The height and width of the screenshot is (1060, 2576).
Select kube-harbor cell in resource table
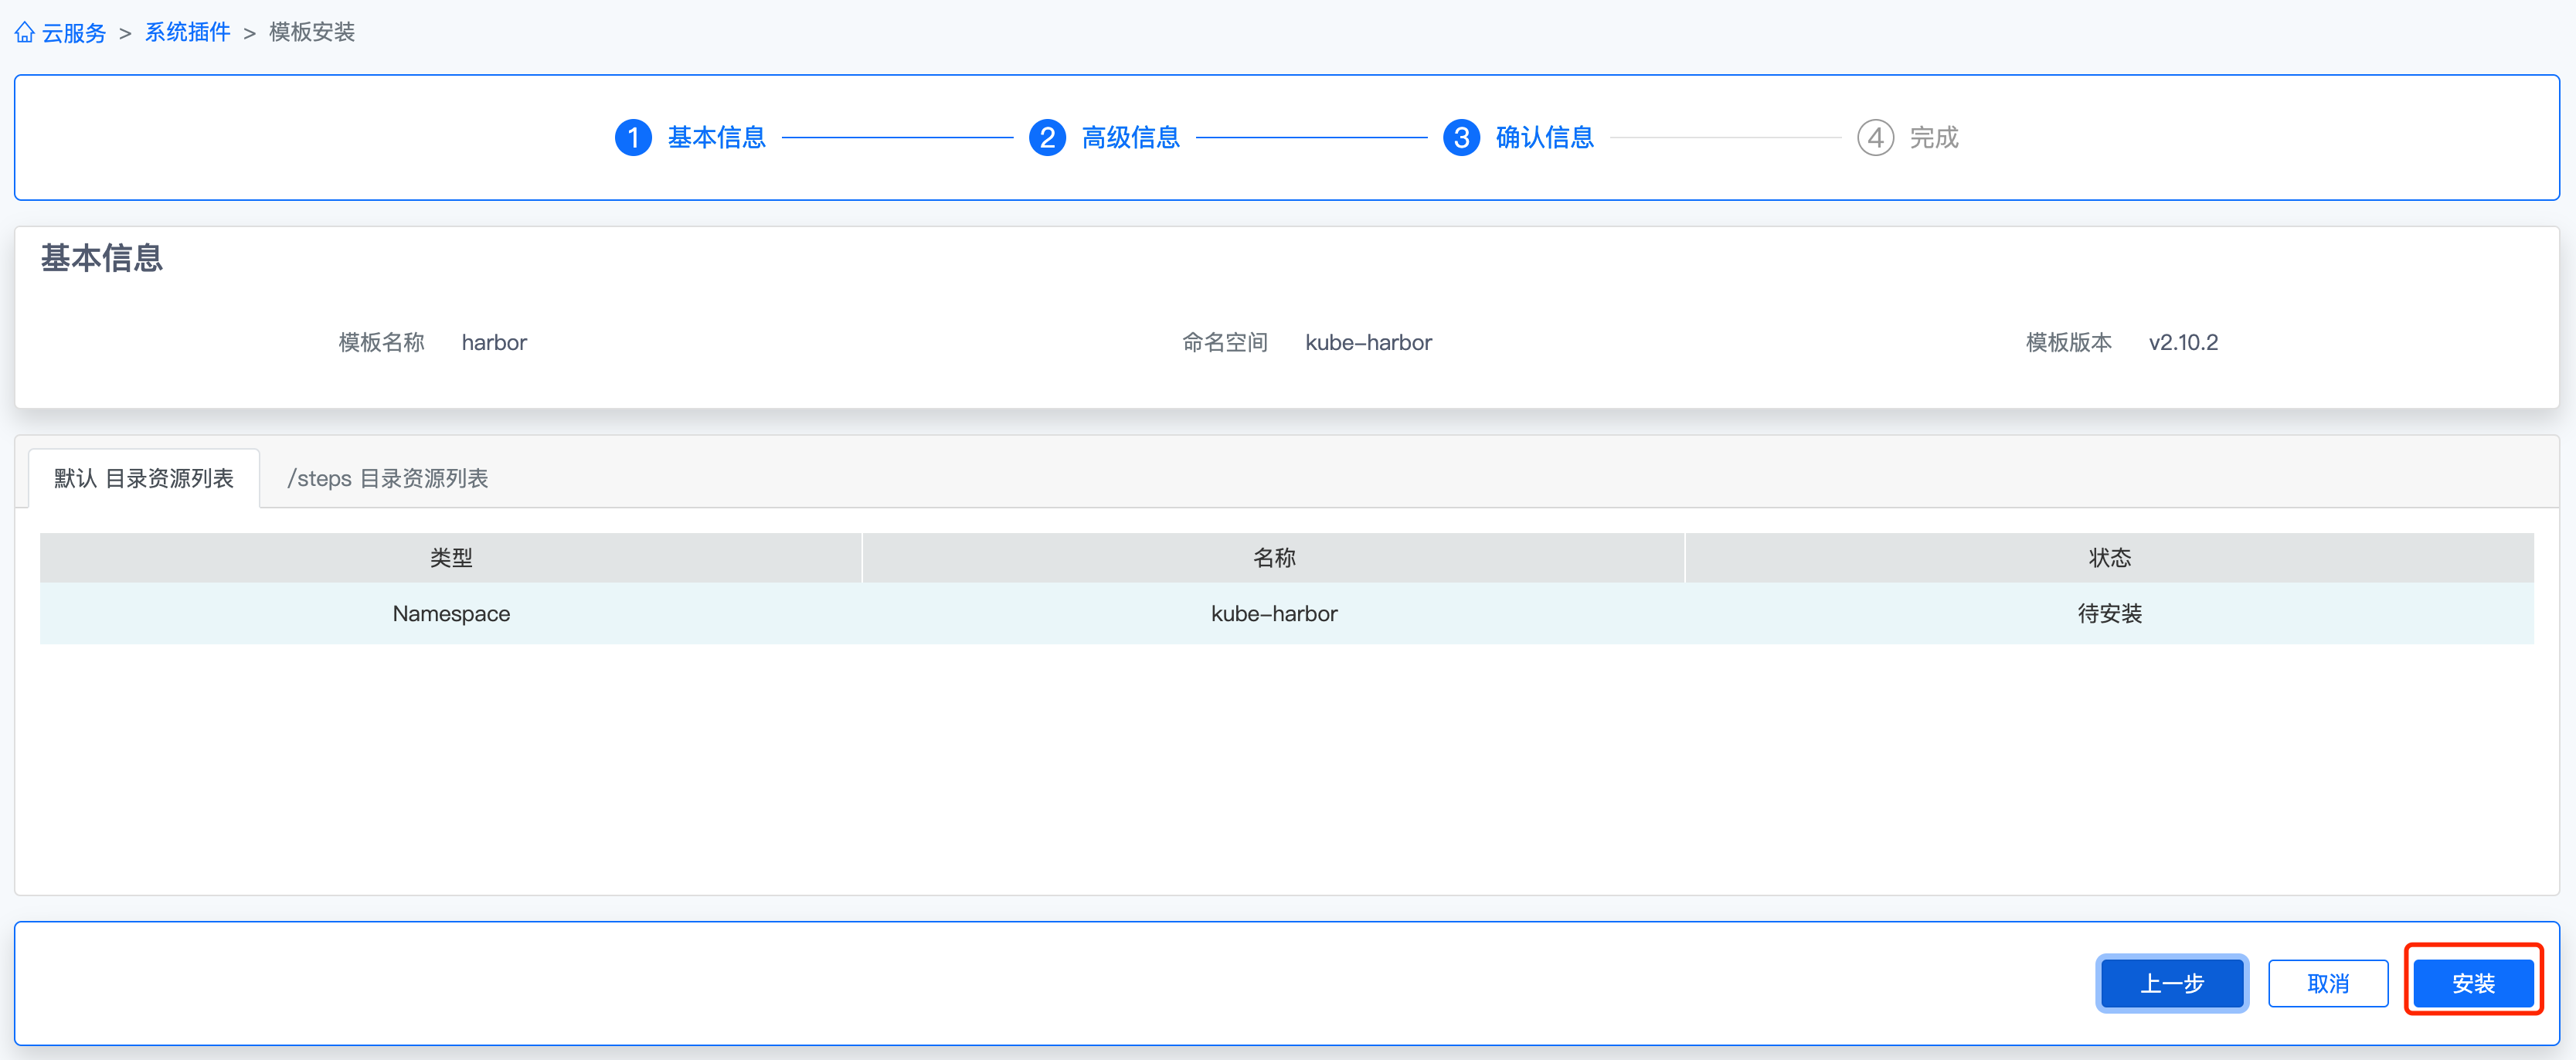tap(1274, 613)
